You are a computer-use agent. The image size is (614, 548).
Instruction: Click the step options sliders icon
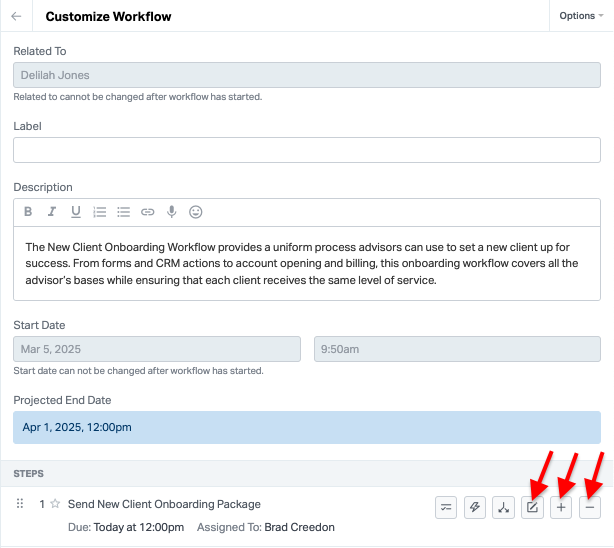click(446, 508)
